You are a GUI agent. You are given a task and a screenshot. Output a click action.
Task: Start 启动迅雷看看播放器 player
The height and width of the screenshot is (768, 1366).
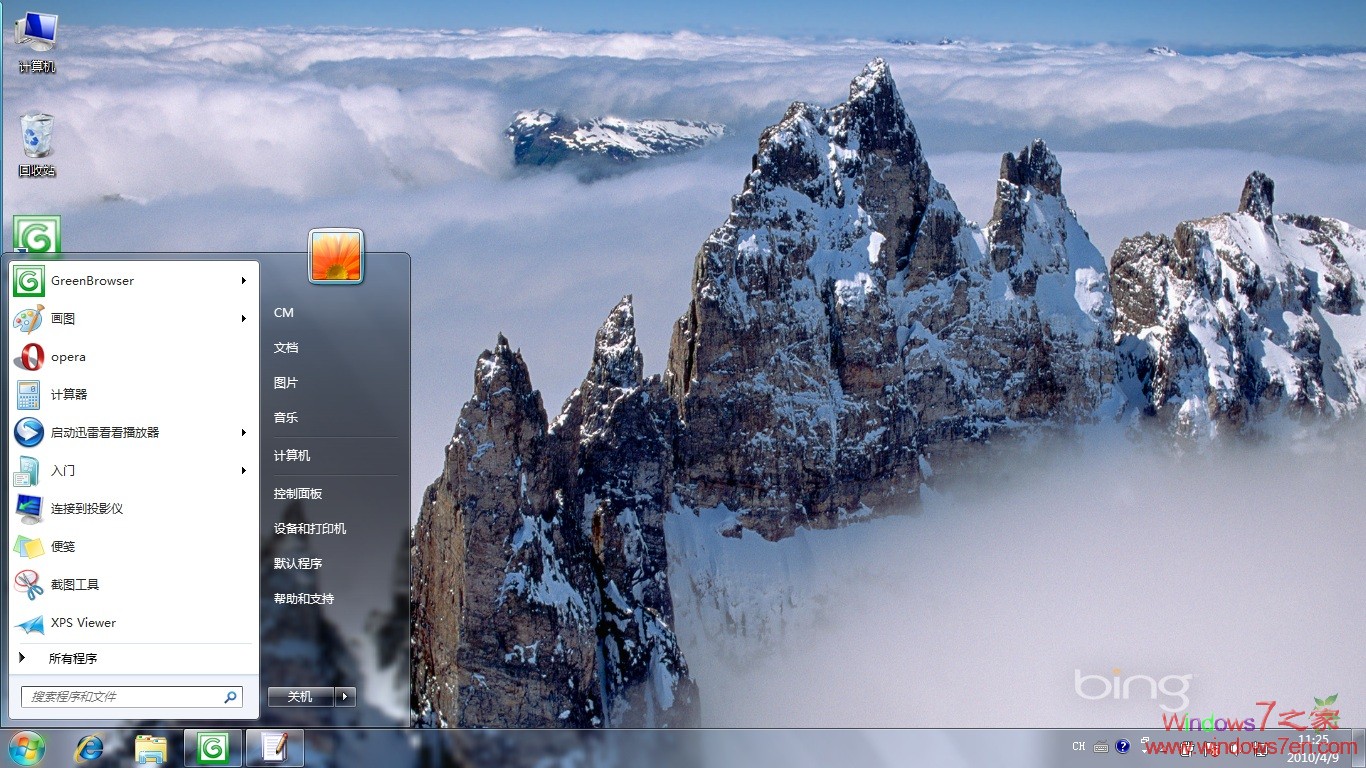132,433
